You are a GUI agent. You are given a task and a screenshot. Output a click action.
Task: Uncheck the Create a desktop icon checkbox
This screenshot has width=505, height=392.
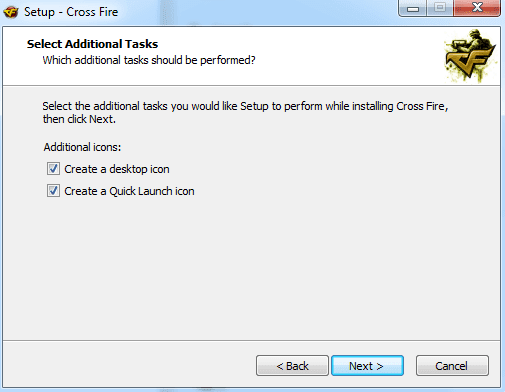coord(53,169)
